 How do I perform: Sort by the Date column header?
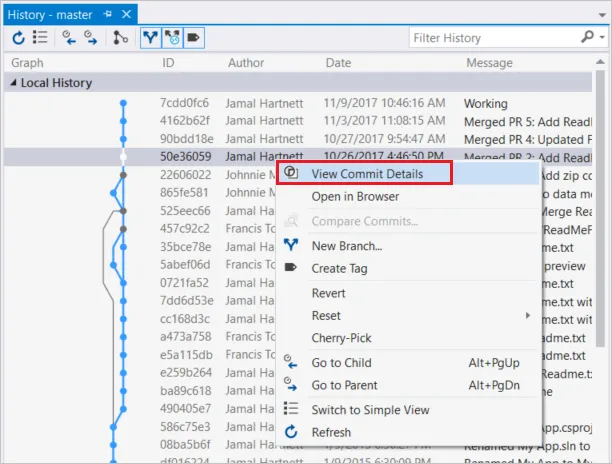click(338, 63)
